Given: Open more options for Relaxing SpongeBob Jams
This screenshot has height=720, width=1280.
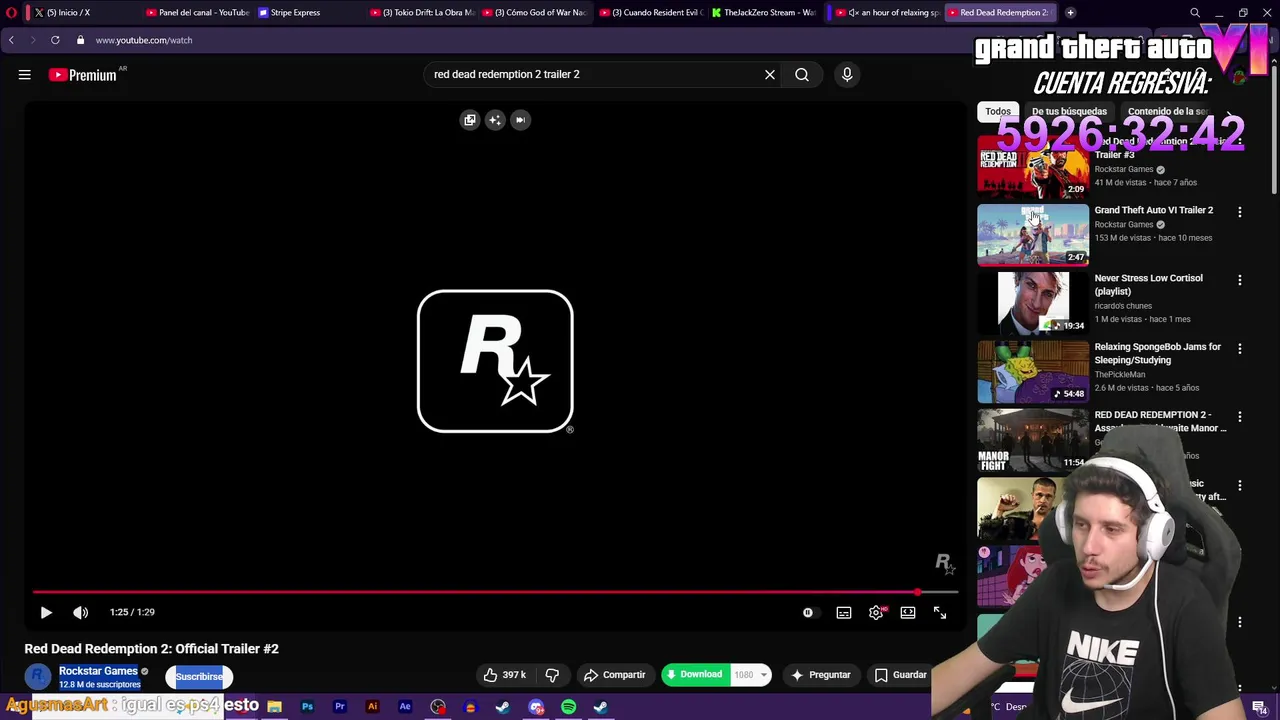Looking at the screenshot, I should tap(1240, 349).
